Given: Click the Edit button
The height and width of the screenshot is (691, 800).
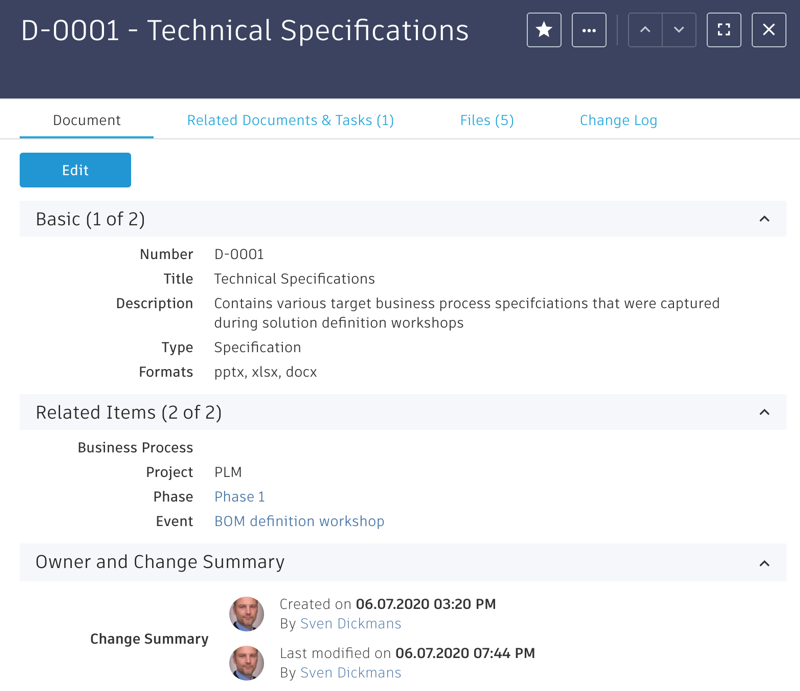Looking at the screenshot, I should 75,170.
